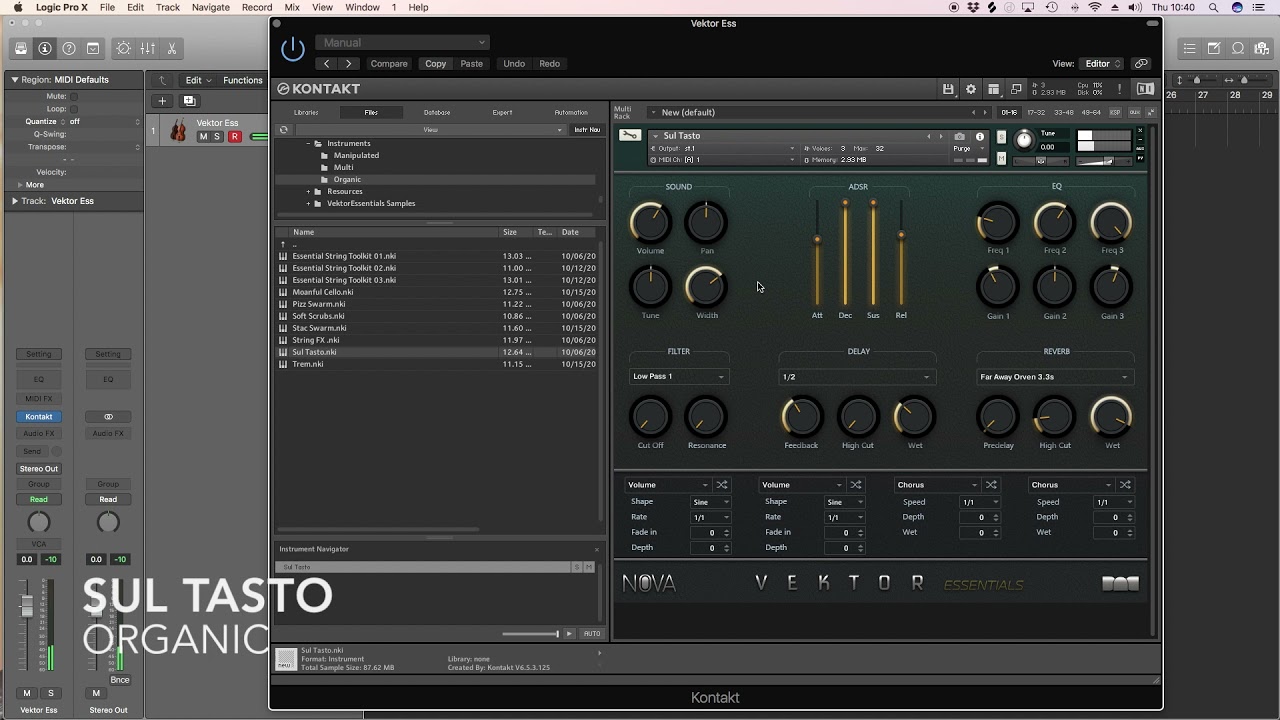Toggle Stereo Out channel mute button

(x=96, y=693)
